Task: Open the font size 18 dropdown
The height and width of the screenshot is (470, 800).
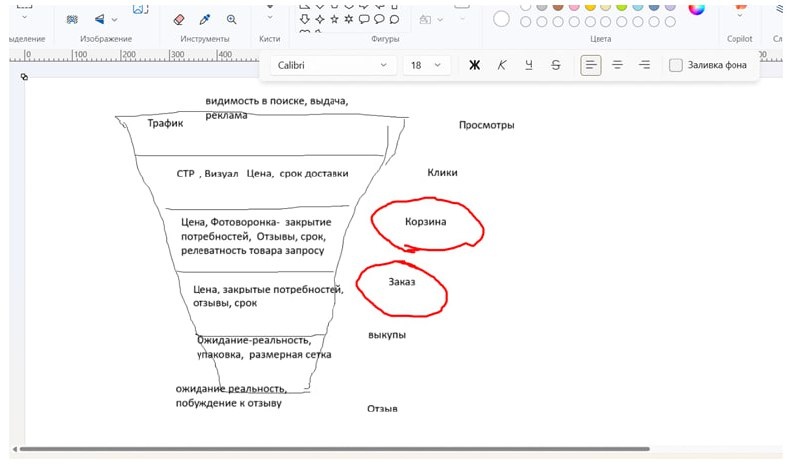Action: pos(427,65)
